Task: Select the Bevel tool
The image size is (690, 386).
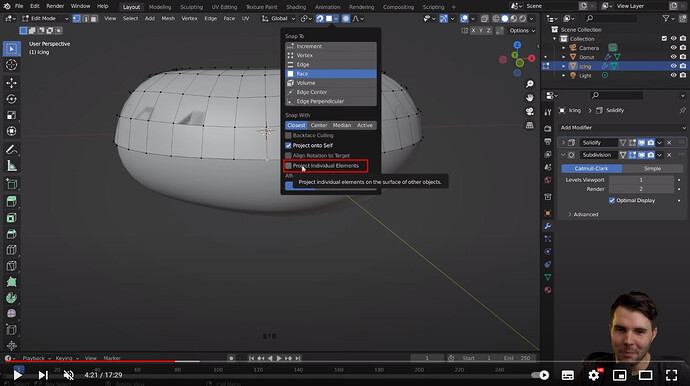Action: (11, 234)
